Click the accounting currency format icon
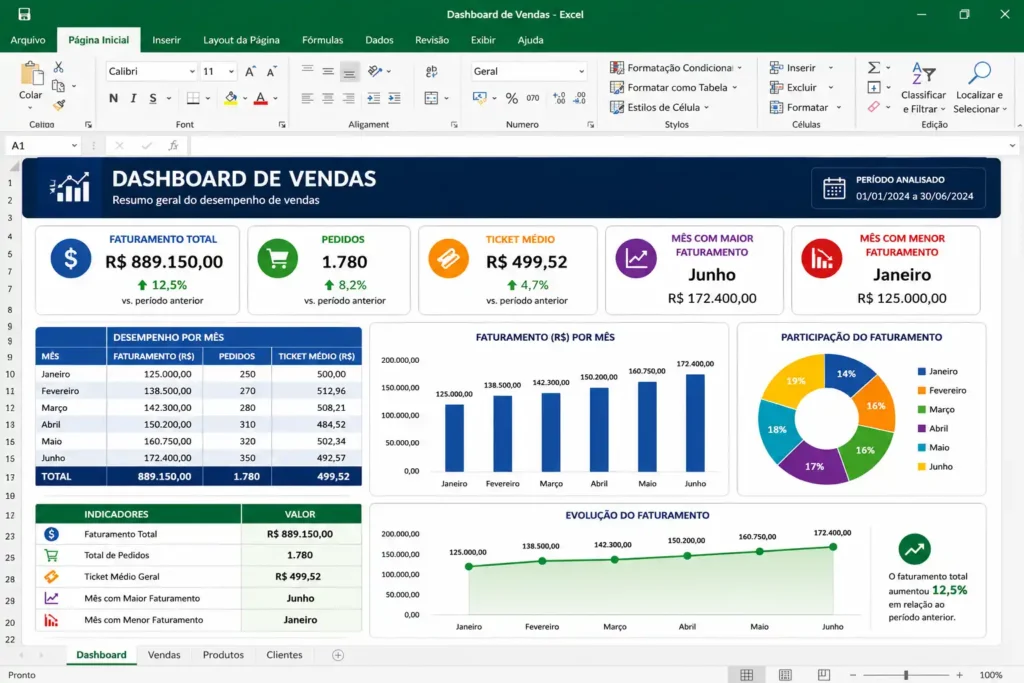Screen dimensions: 1024x683 (480, 98)
